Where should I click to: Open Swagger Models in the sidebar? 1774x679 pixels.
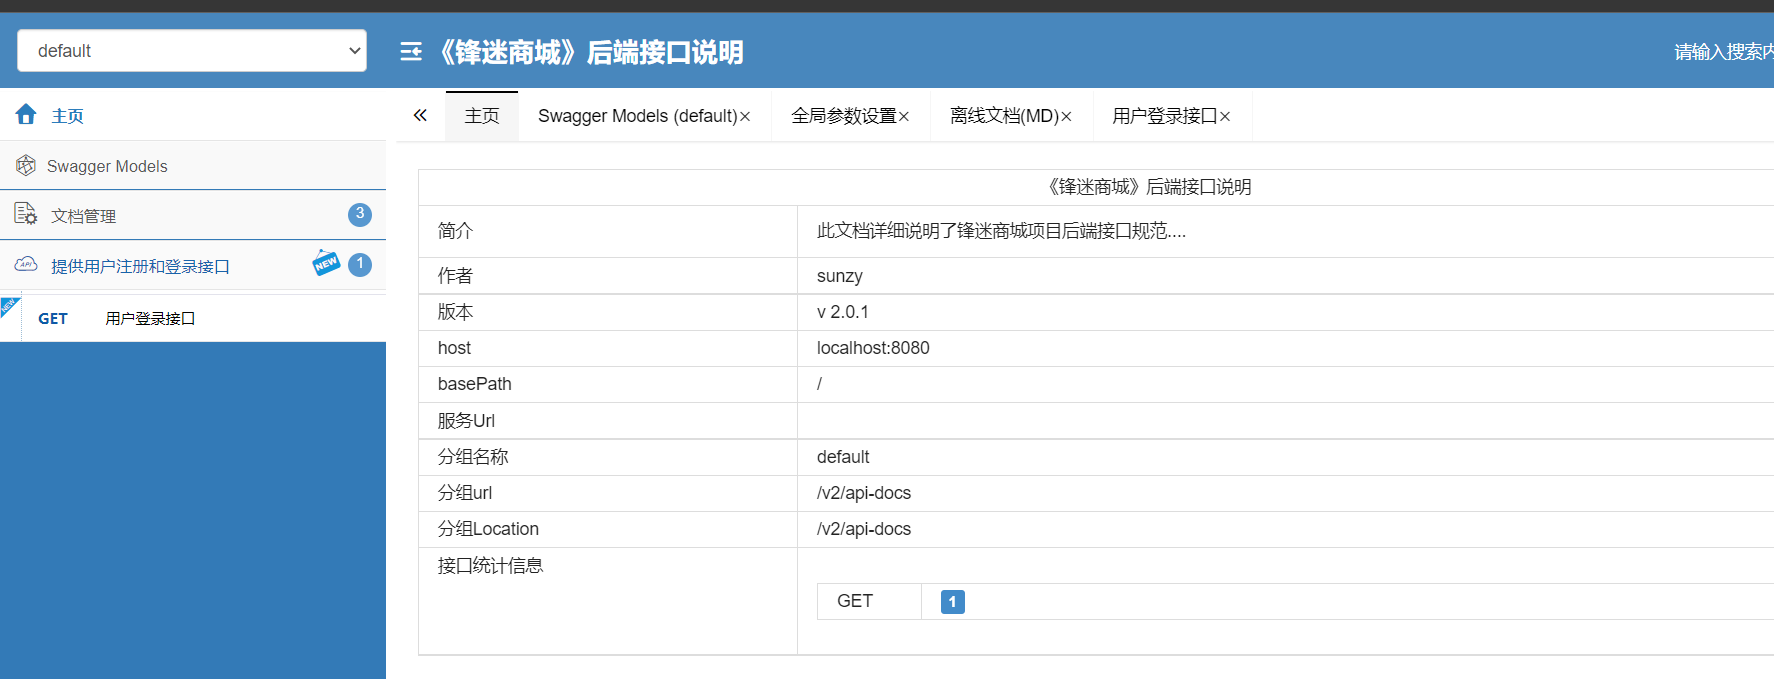tap(107, 166)
